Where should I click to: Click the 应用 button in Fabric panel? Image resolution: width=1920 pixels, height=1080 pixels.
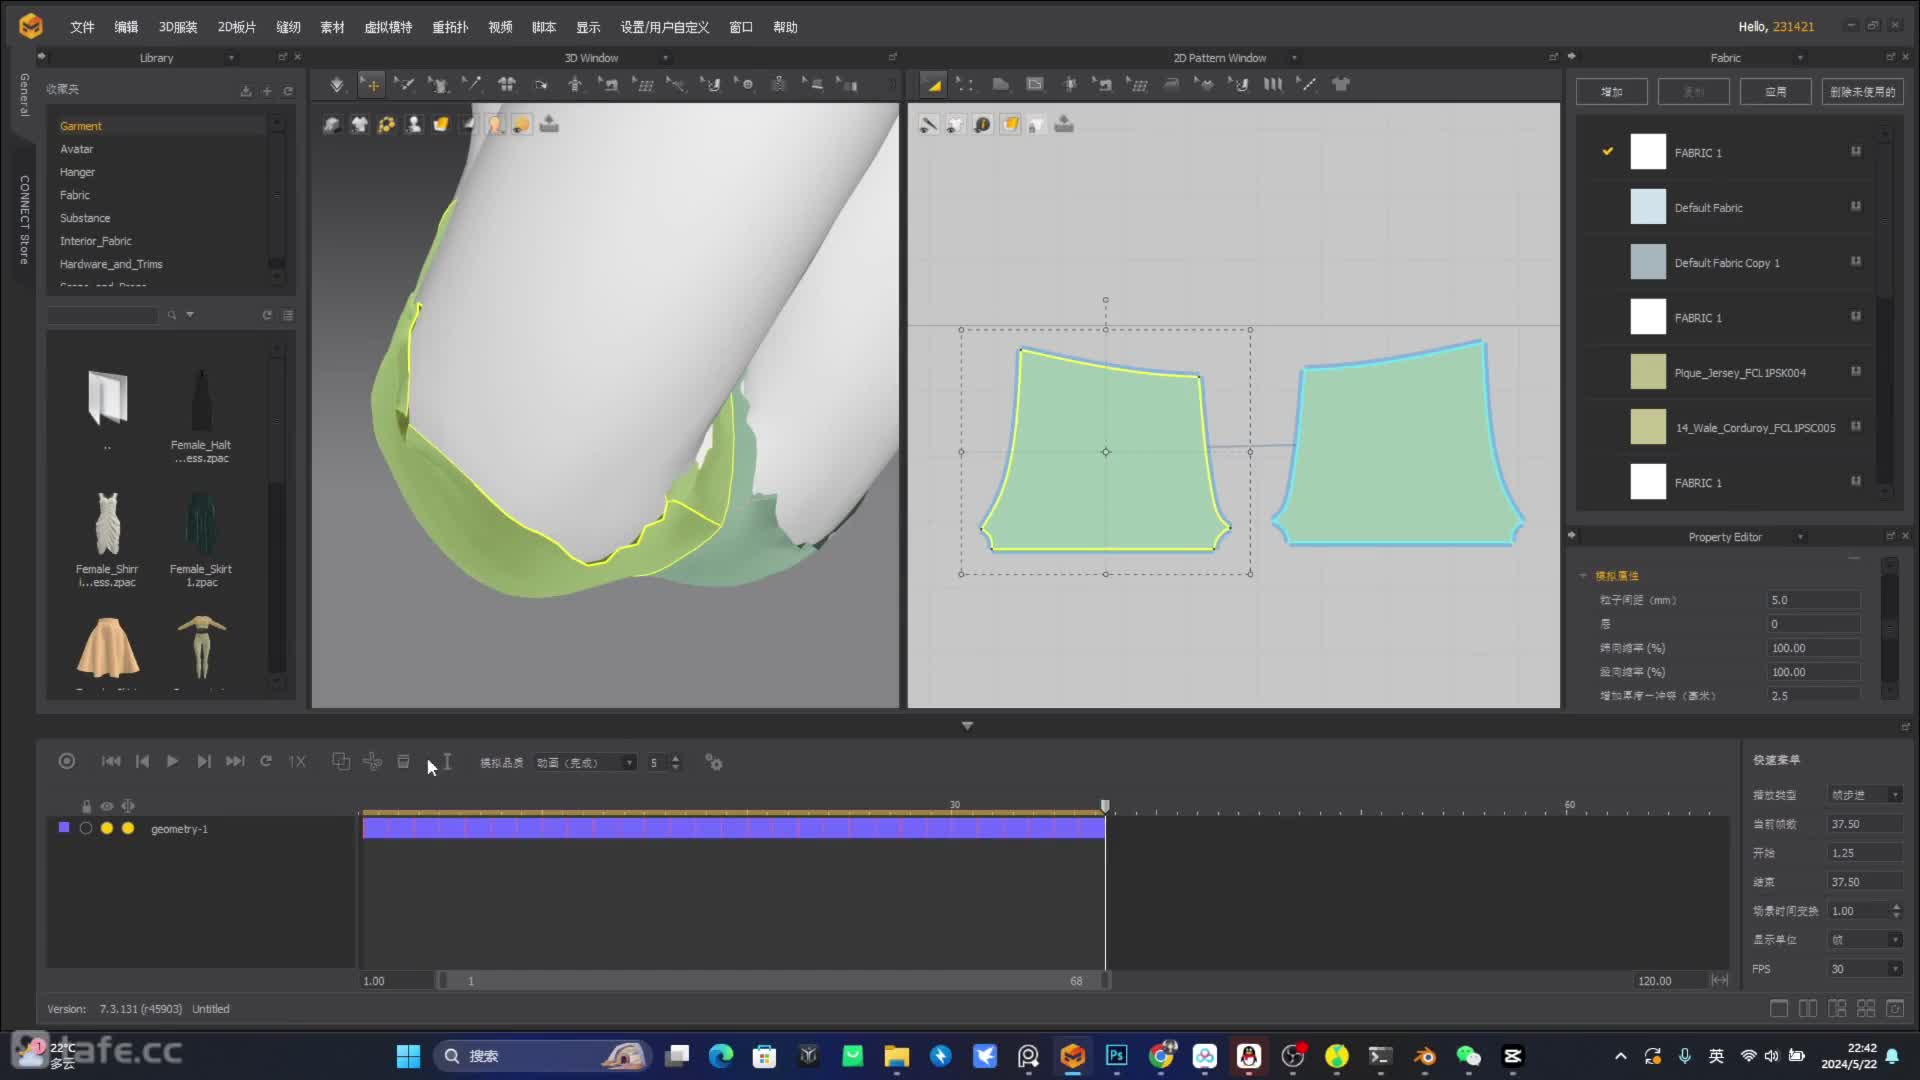click(1775, 92)
